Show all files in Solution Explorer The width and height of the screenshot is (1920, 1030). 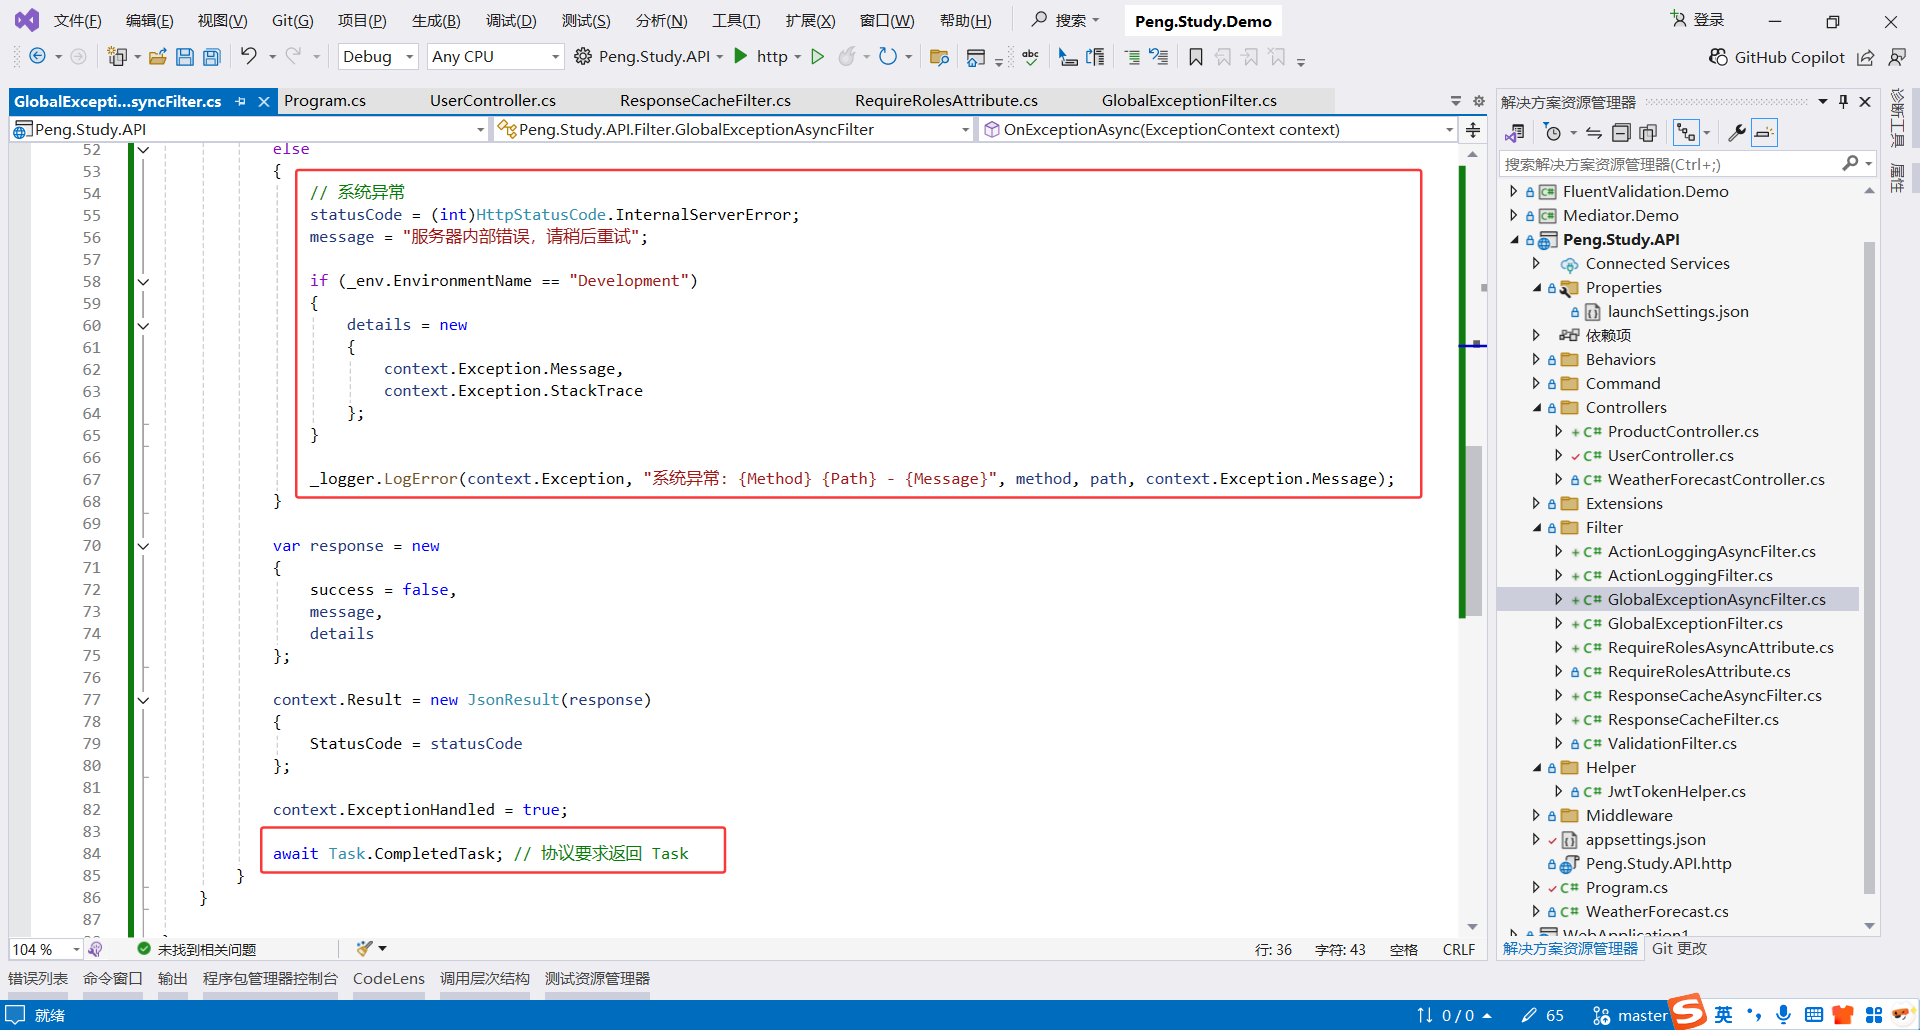pos(1648,133)
